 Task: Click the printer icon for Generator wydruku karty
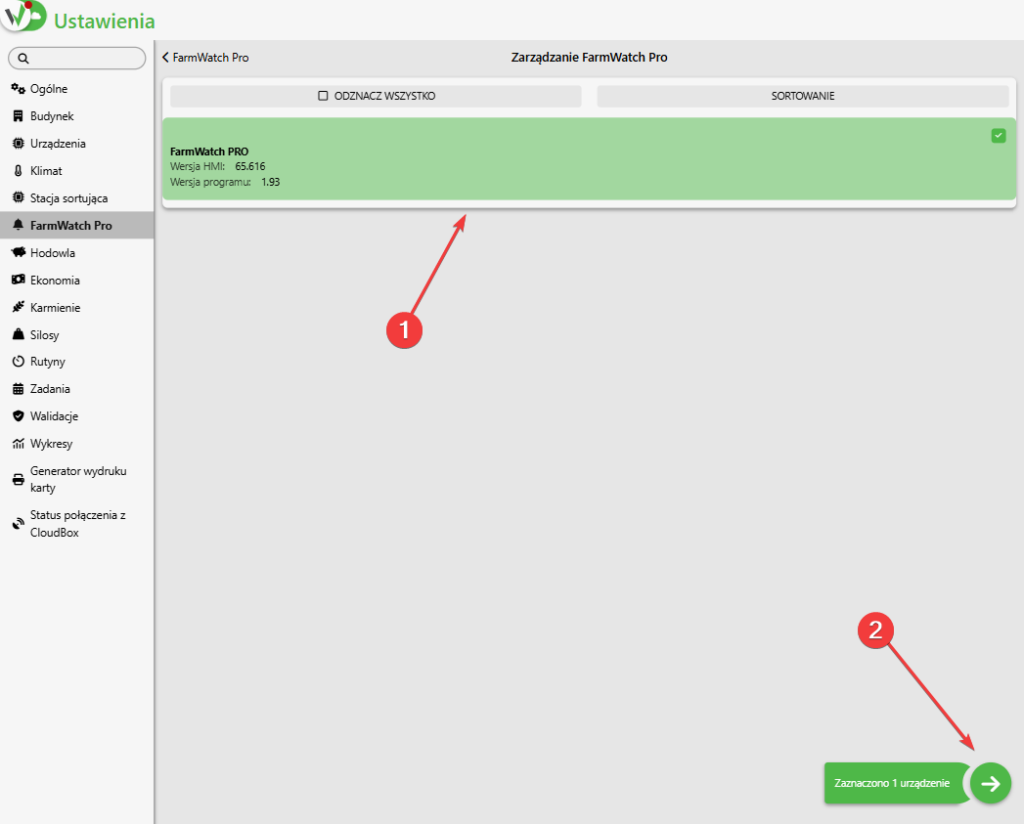[18, 480]
